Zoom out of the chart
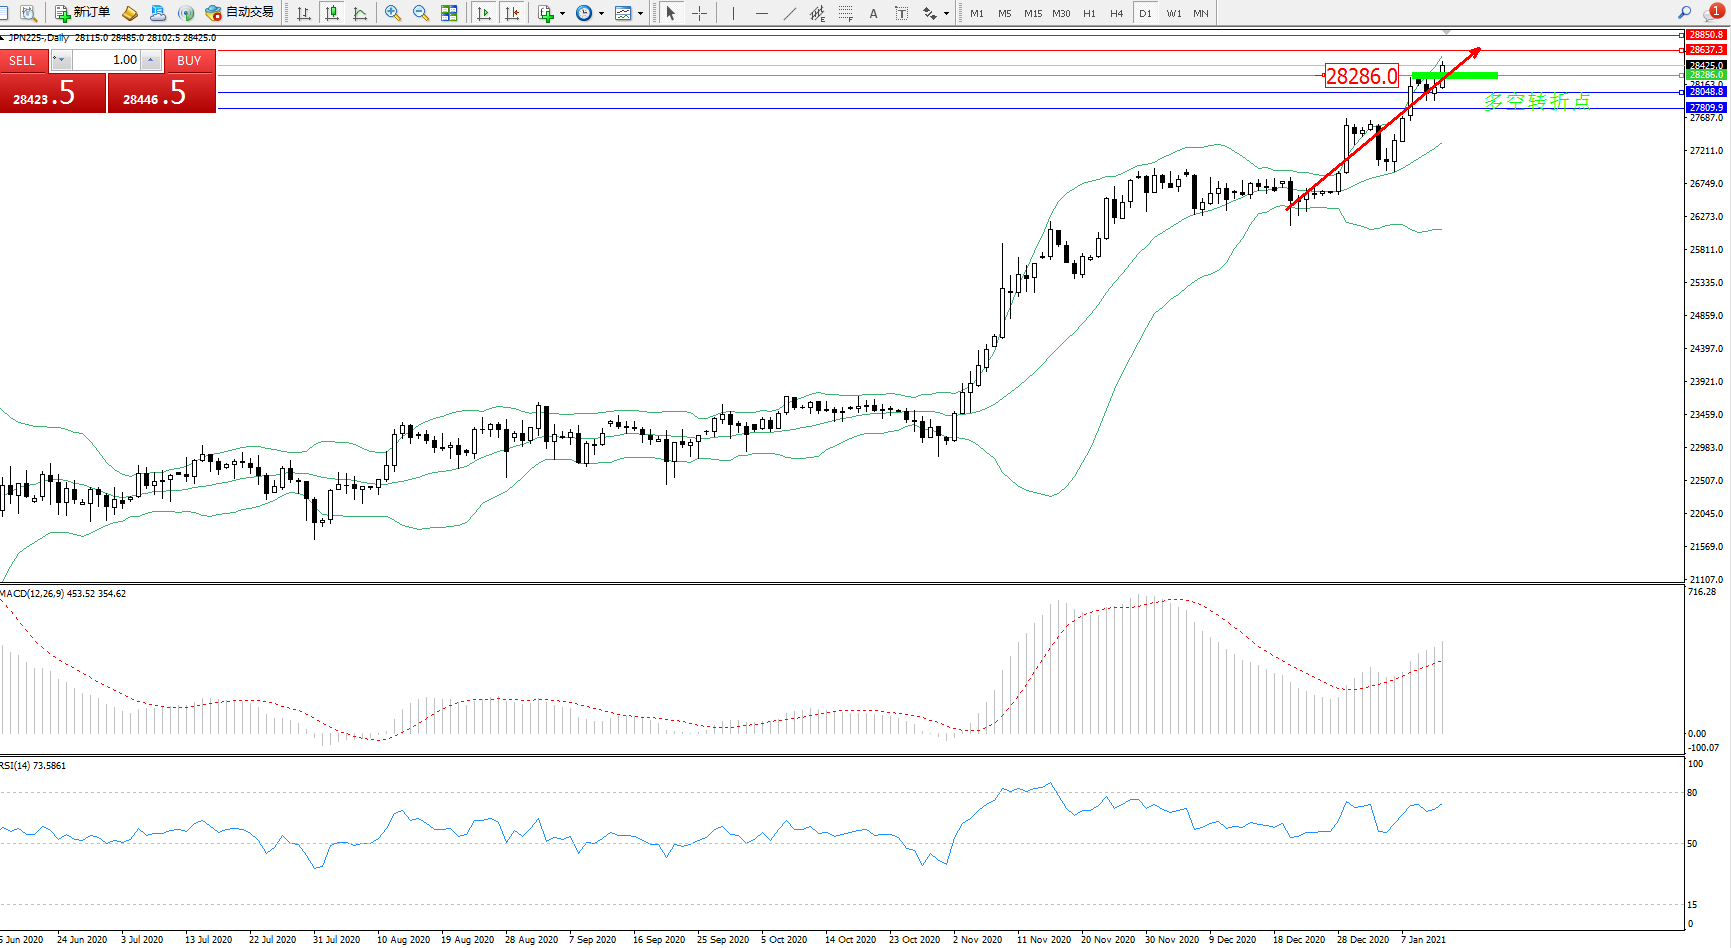1731x948 pixels. (421, 13)
